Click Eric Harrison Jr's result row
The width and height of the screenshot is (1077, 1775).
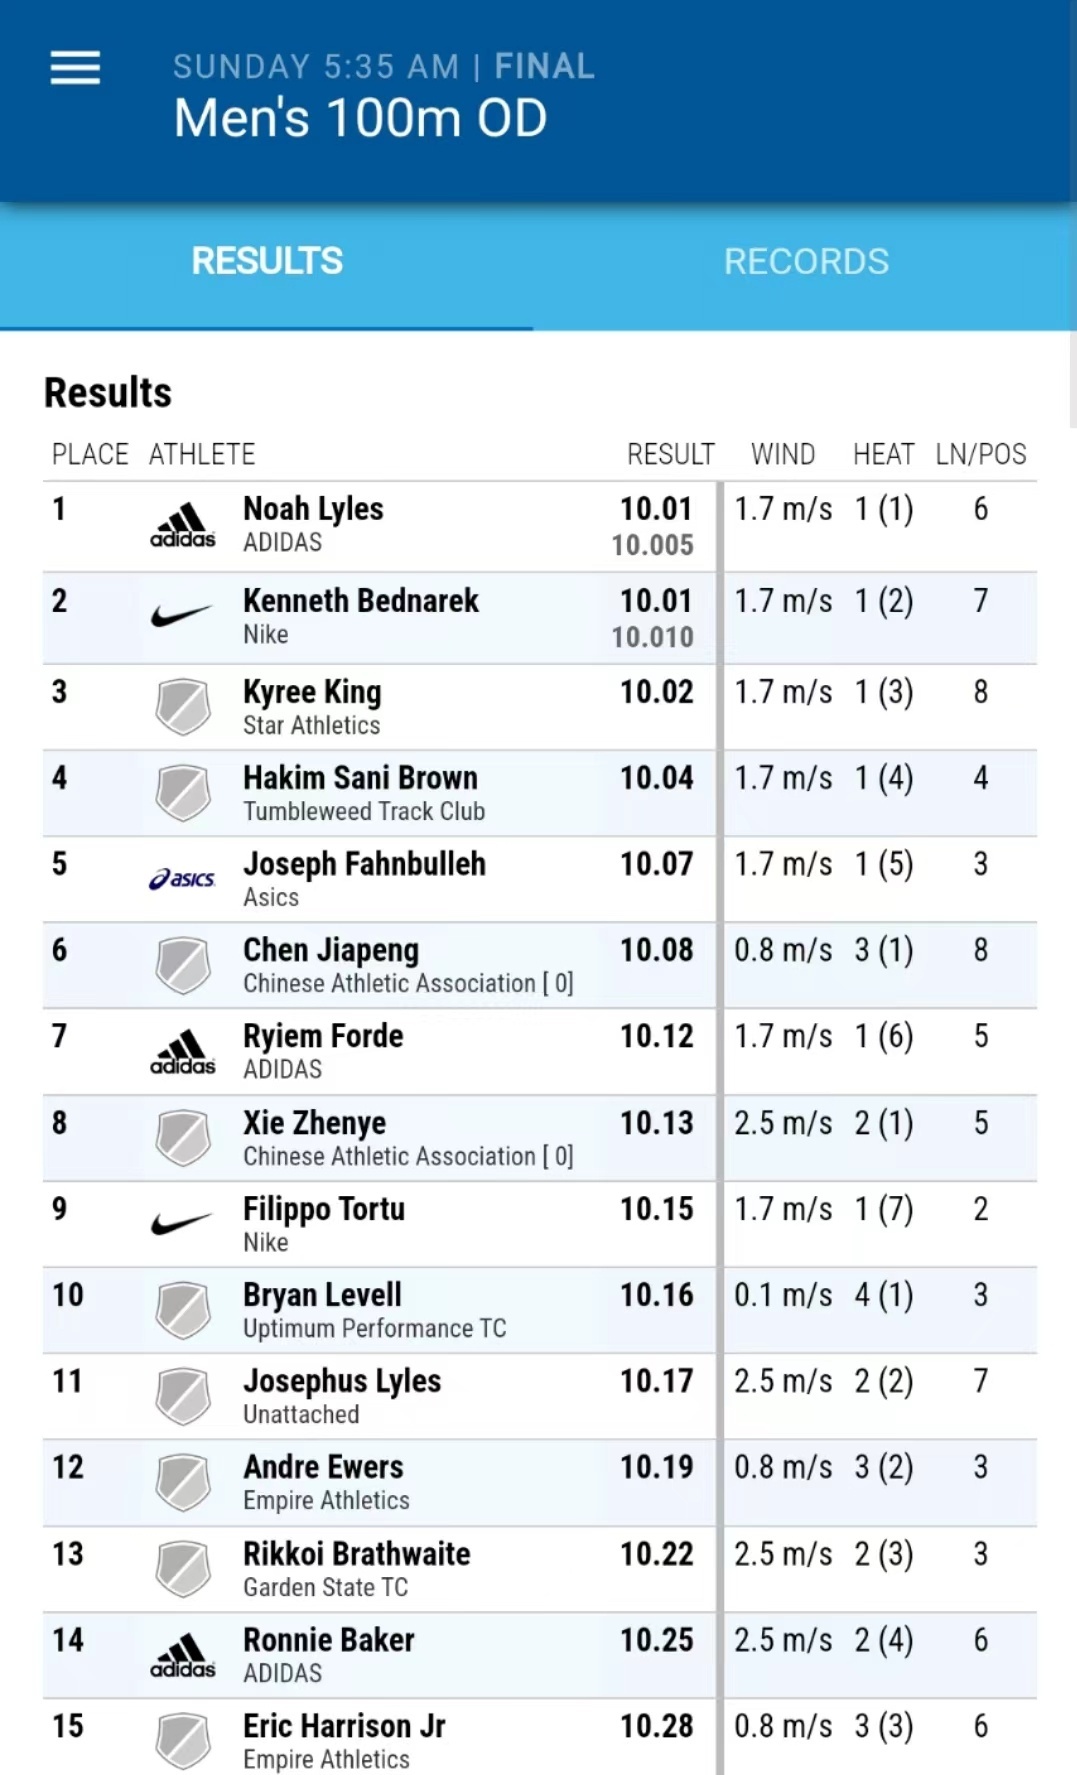coord(540,1740)
